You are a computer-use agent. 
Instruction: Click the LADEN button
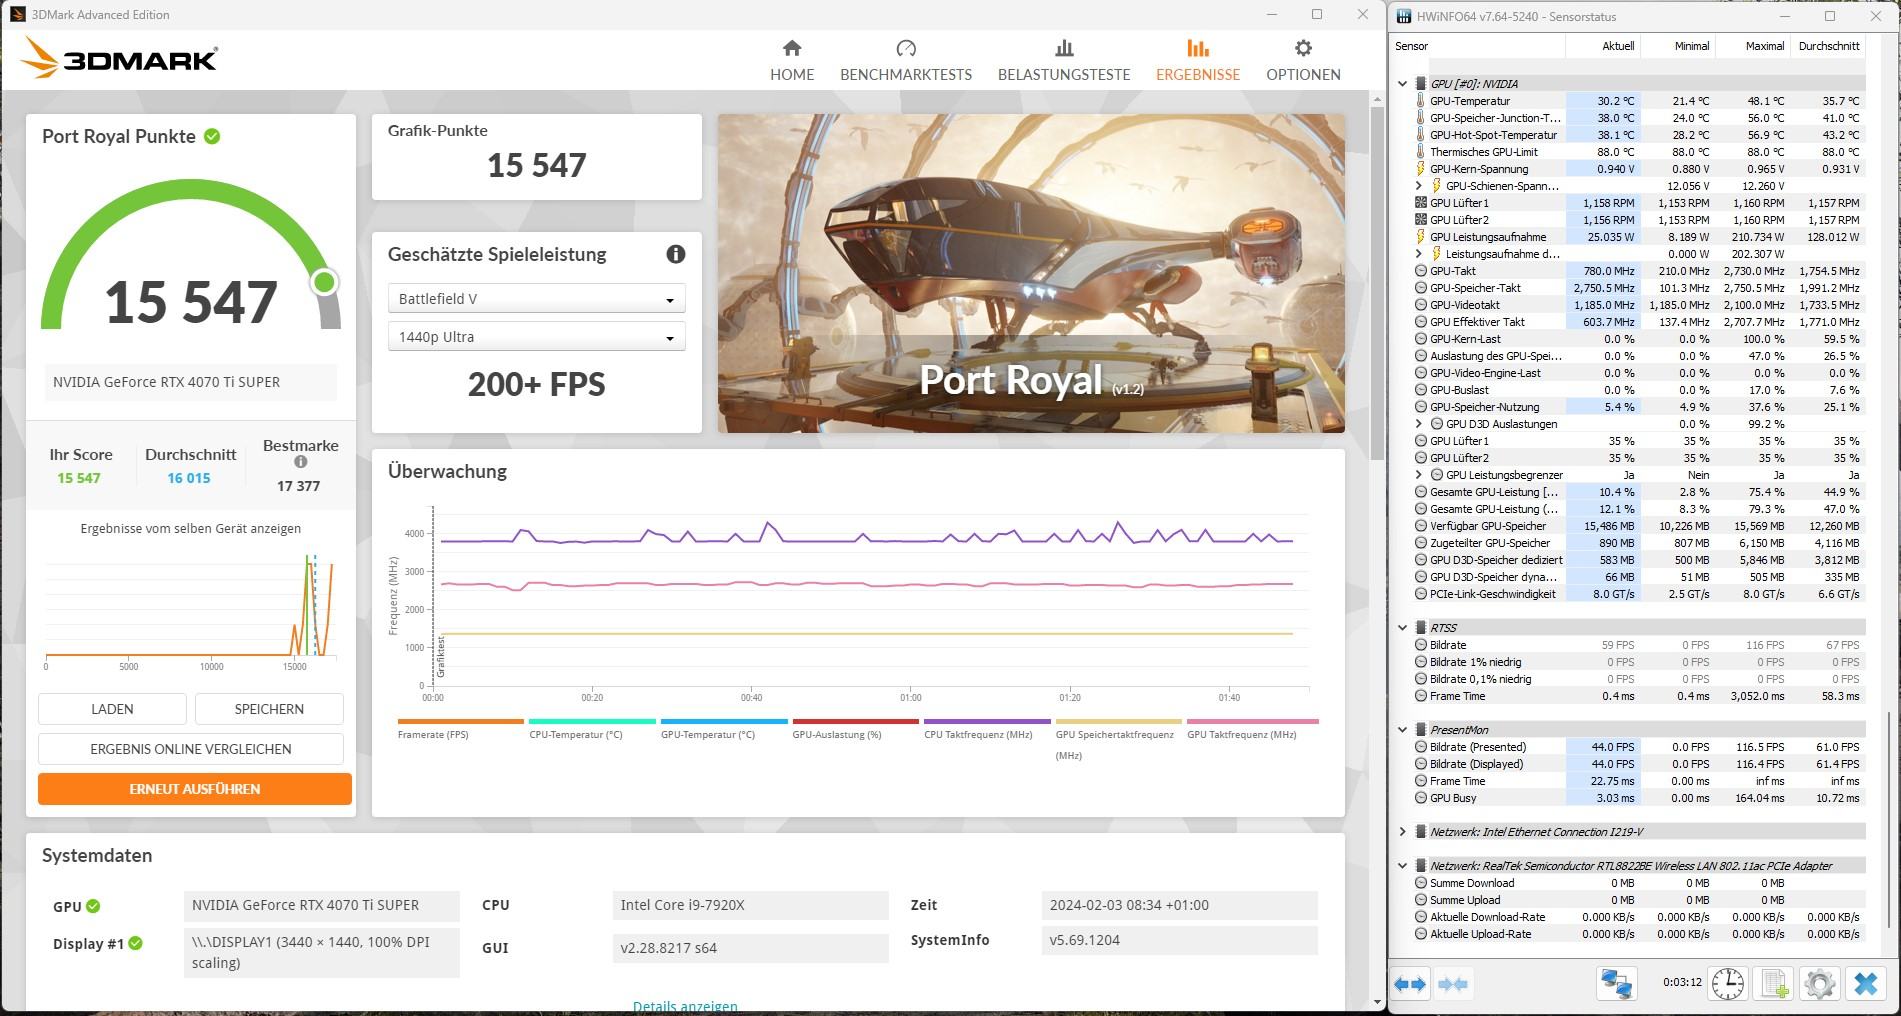click(112, 709)
